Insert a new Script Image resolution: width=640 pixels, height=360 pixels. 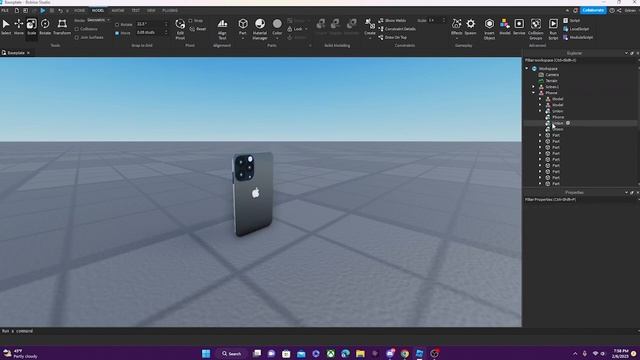571,20
